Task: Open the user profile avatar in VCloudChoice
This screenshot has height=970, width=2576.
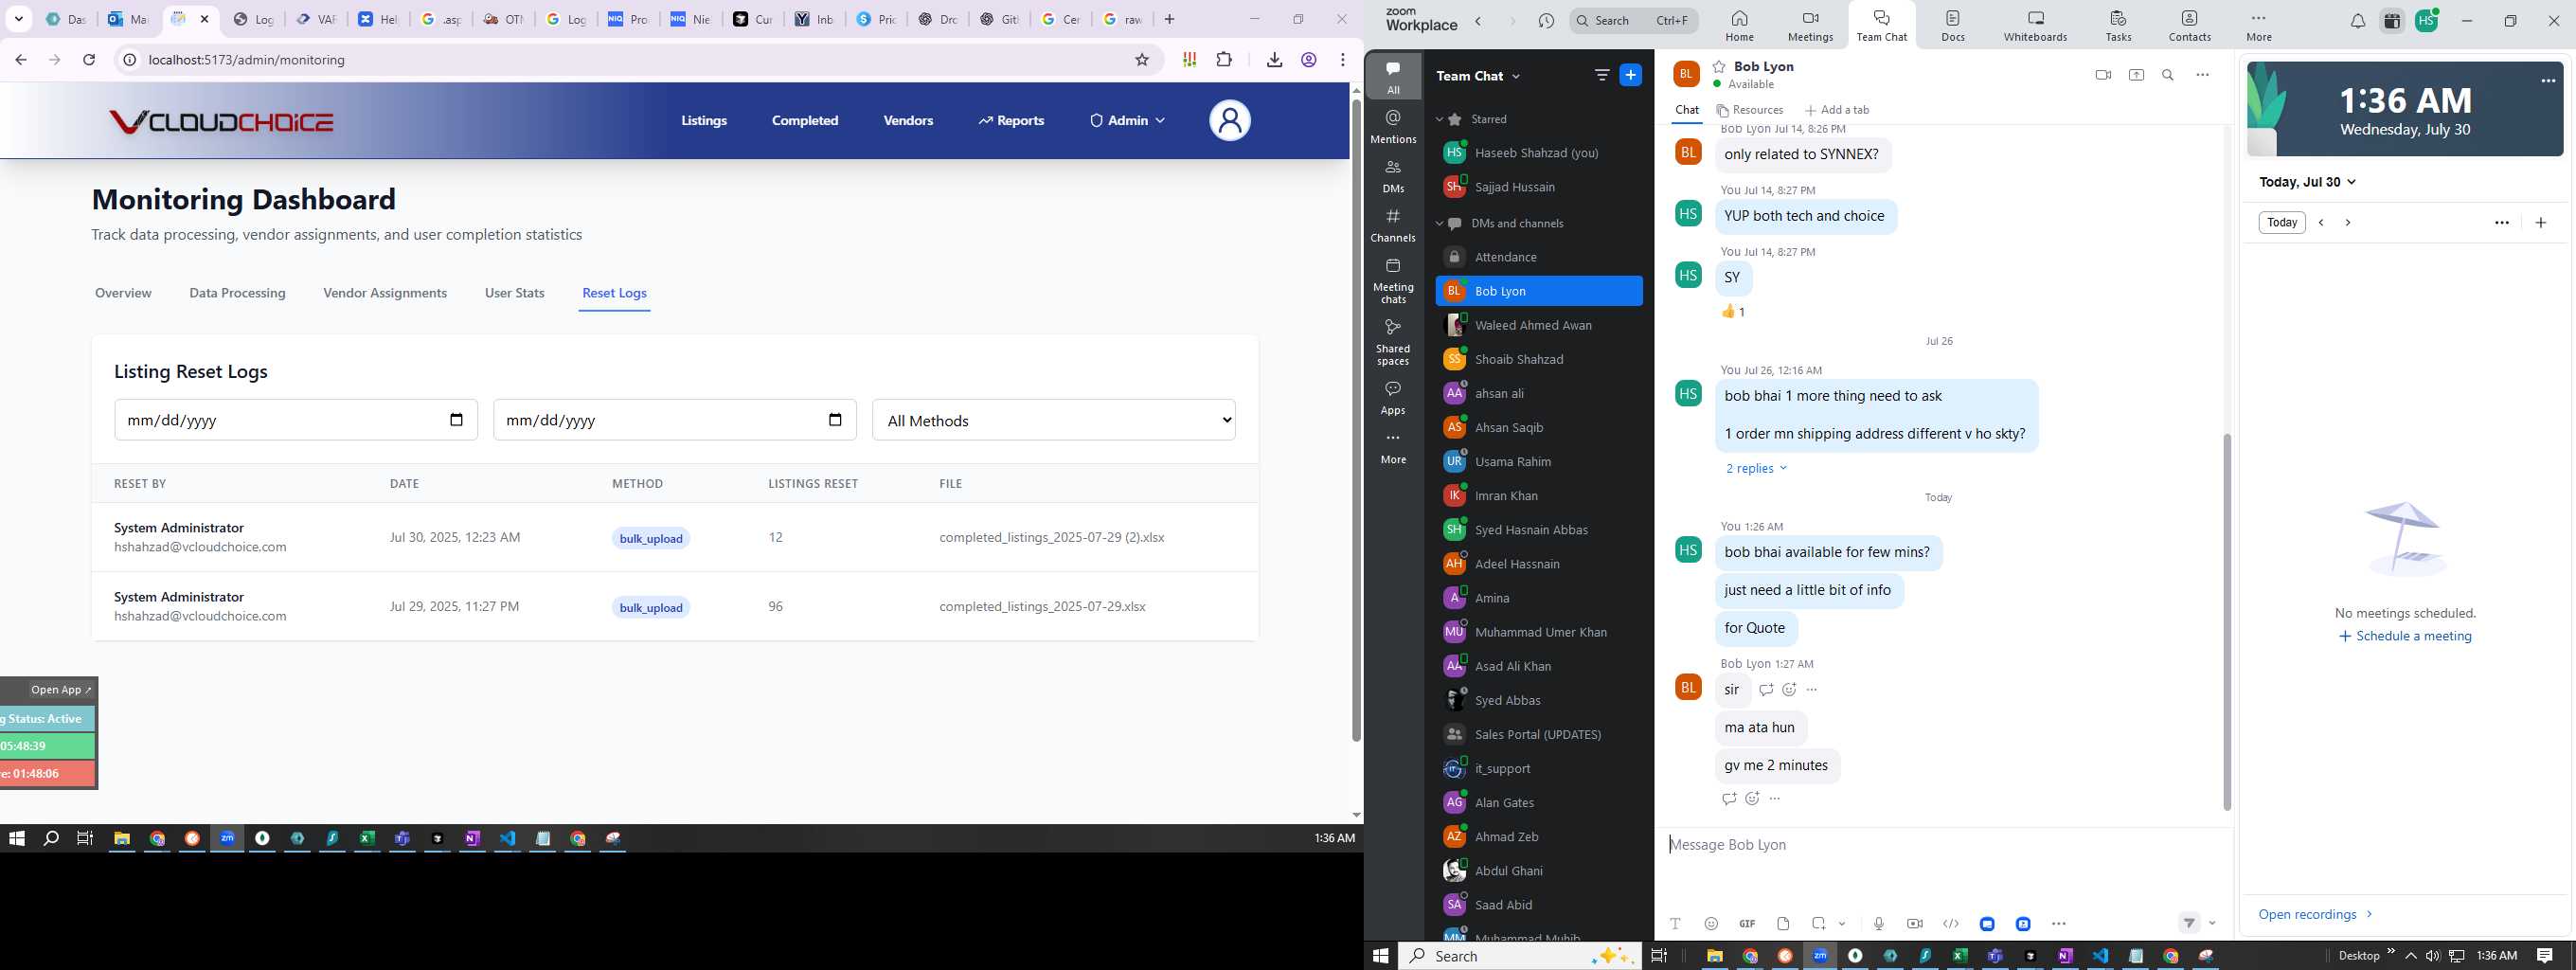Action: (1230, 121)
